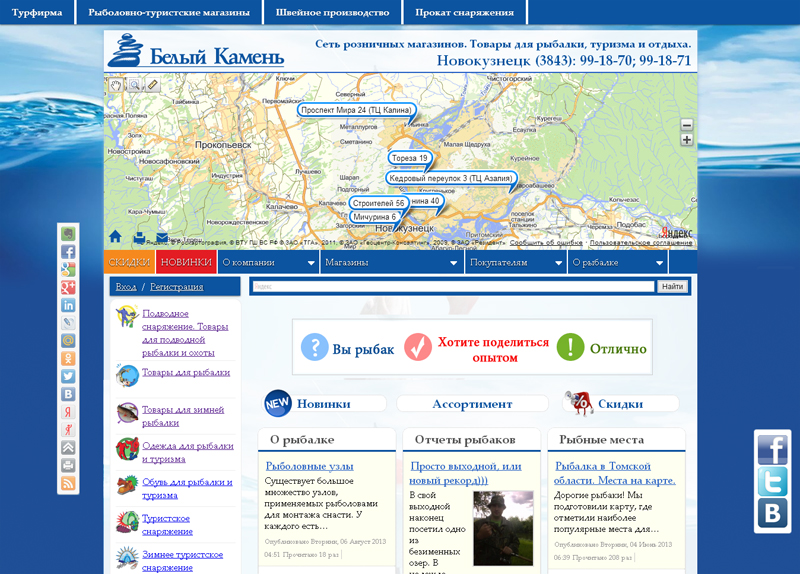Open the СКИДКИ orange tab
The height and width of the screenshot is (574, 800).
point(130,262)
